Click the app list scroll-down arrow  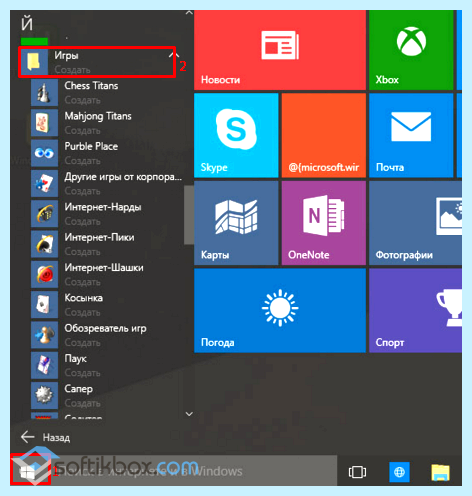point(189,414)
